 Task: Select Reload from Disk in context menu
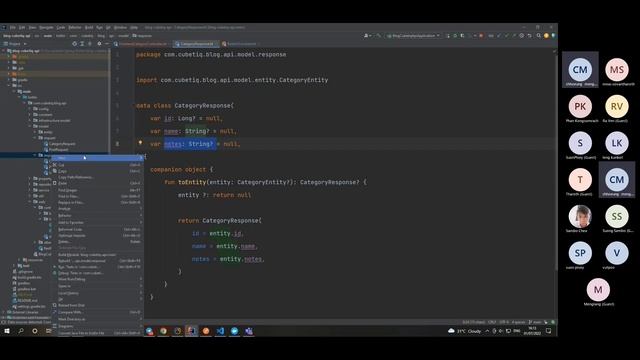click(98, 305)
